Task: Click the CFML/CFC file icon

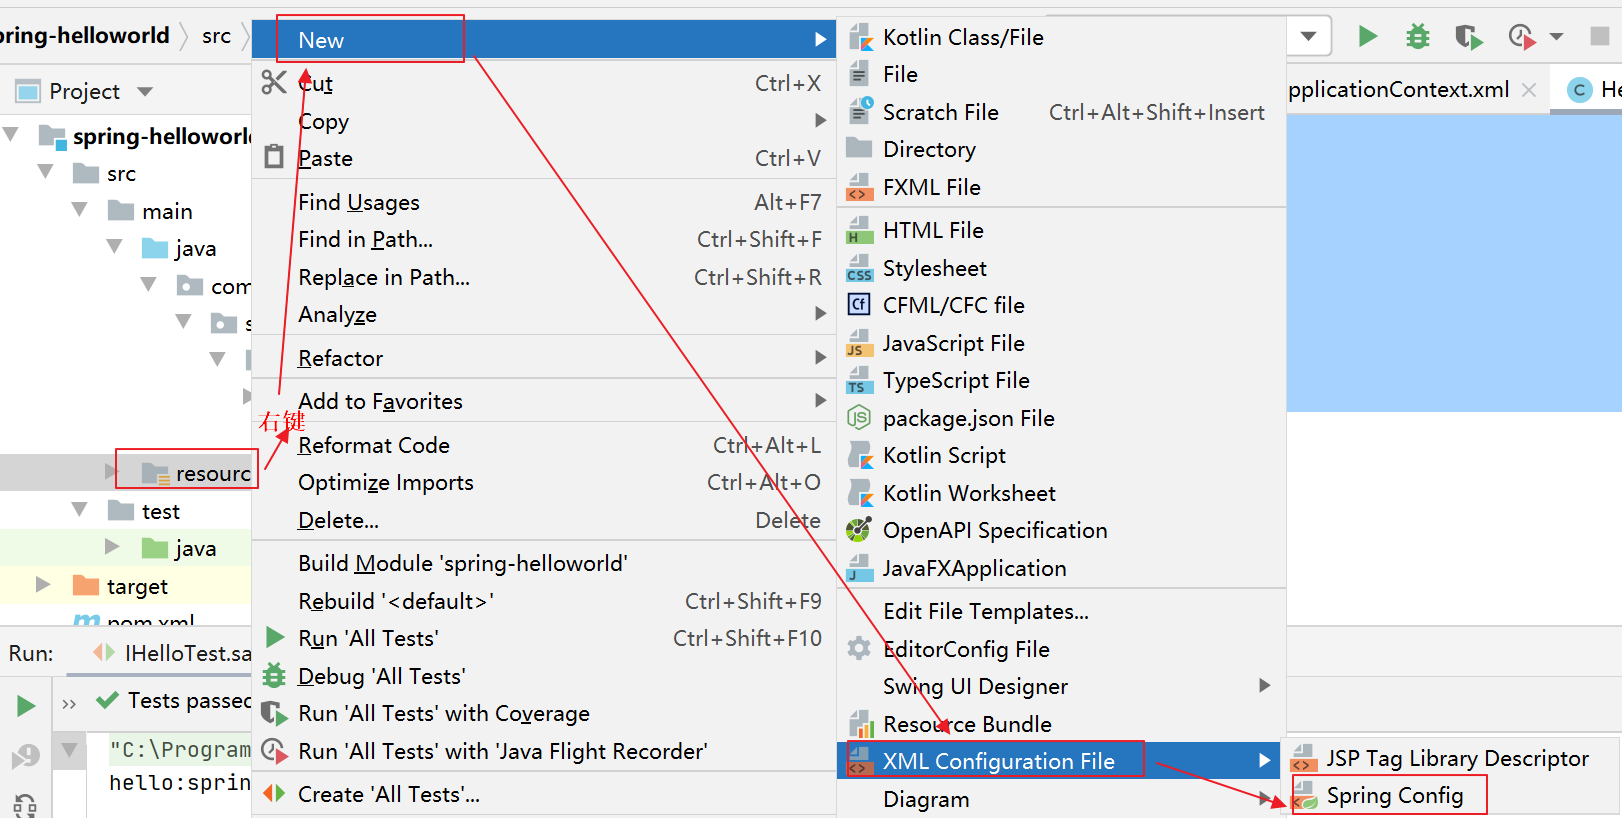Action: point(859,305)
